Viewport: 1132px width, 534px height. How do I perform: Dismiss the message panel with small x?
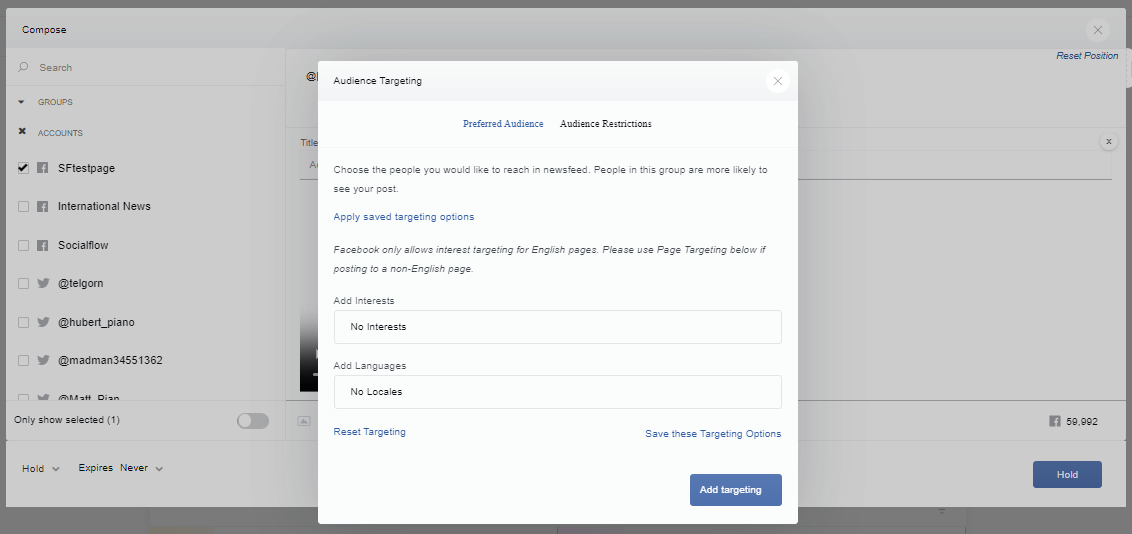[1109, 141]
